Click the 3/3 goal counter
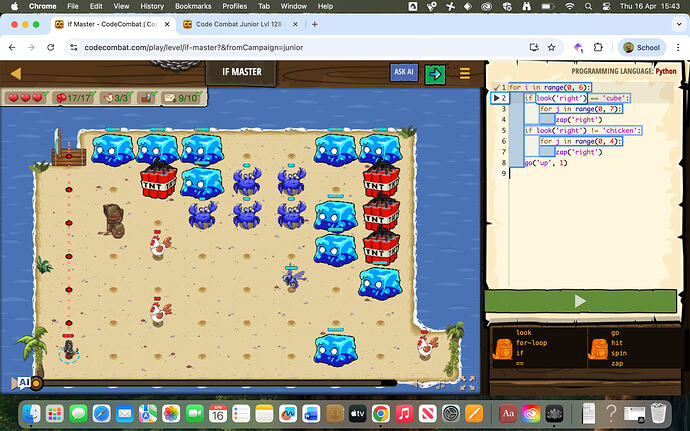Image resolution: width=690 pixels, height=431 pixels. point(117,97)
